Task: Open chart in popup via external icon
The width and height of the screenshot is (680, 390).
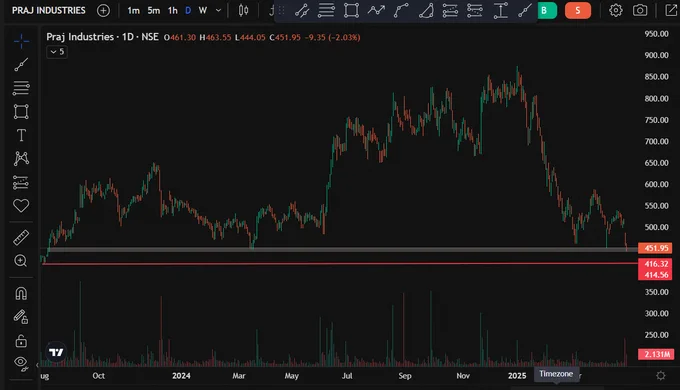Action: [671, 10]
